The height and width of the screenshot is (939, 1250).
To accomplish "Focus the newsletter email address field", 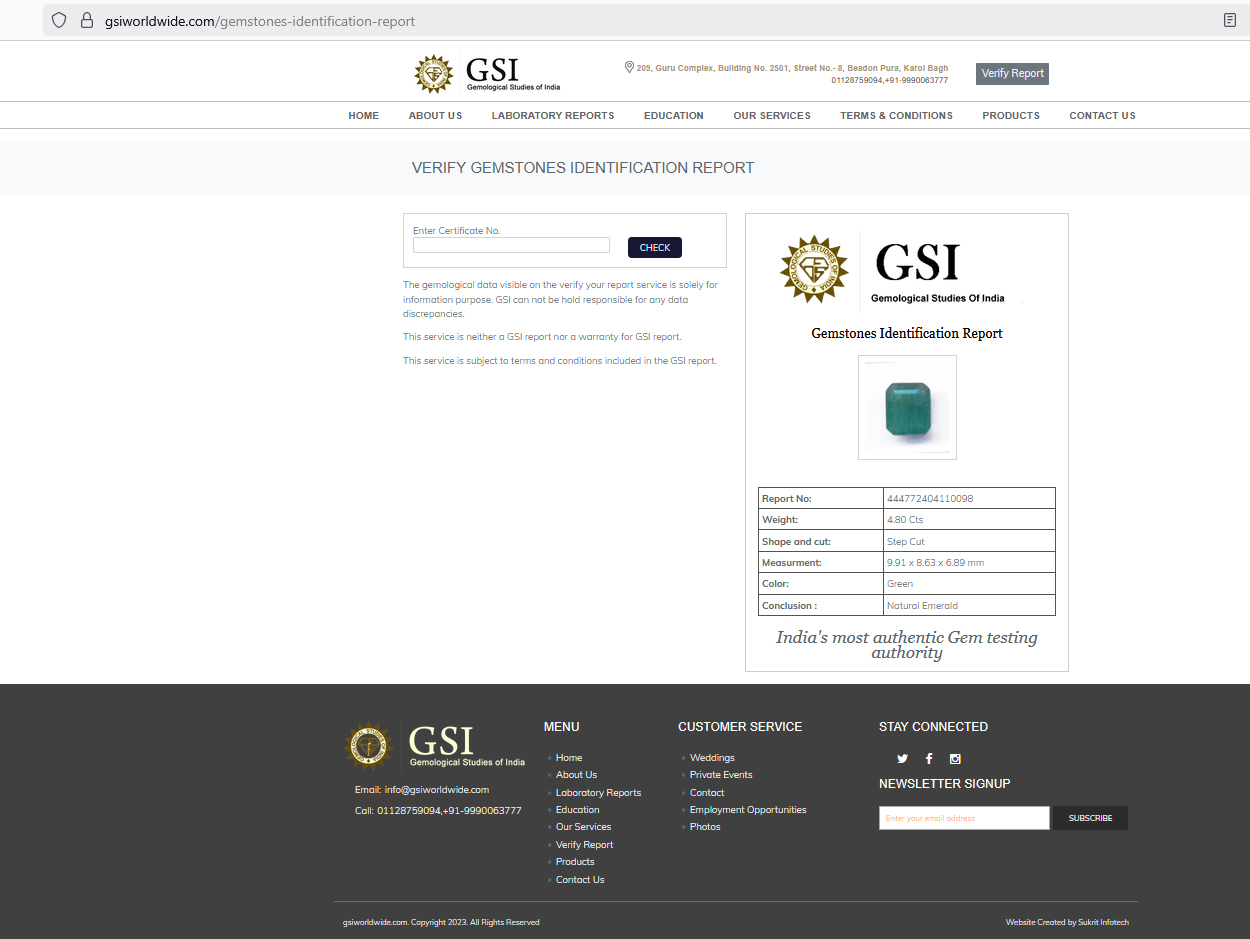I will (x=964, y=818).
